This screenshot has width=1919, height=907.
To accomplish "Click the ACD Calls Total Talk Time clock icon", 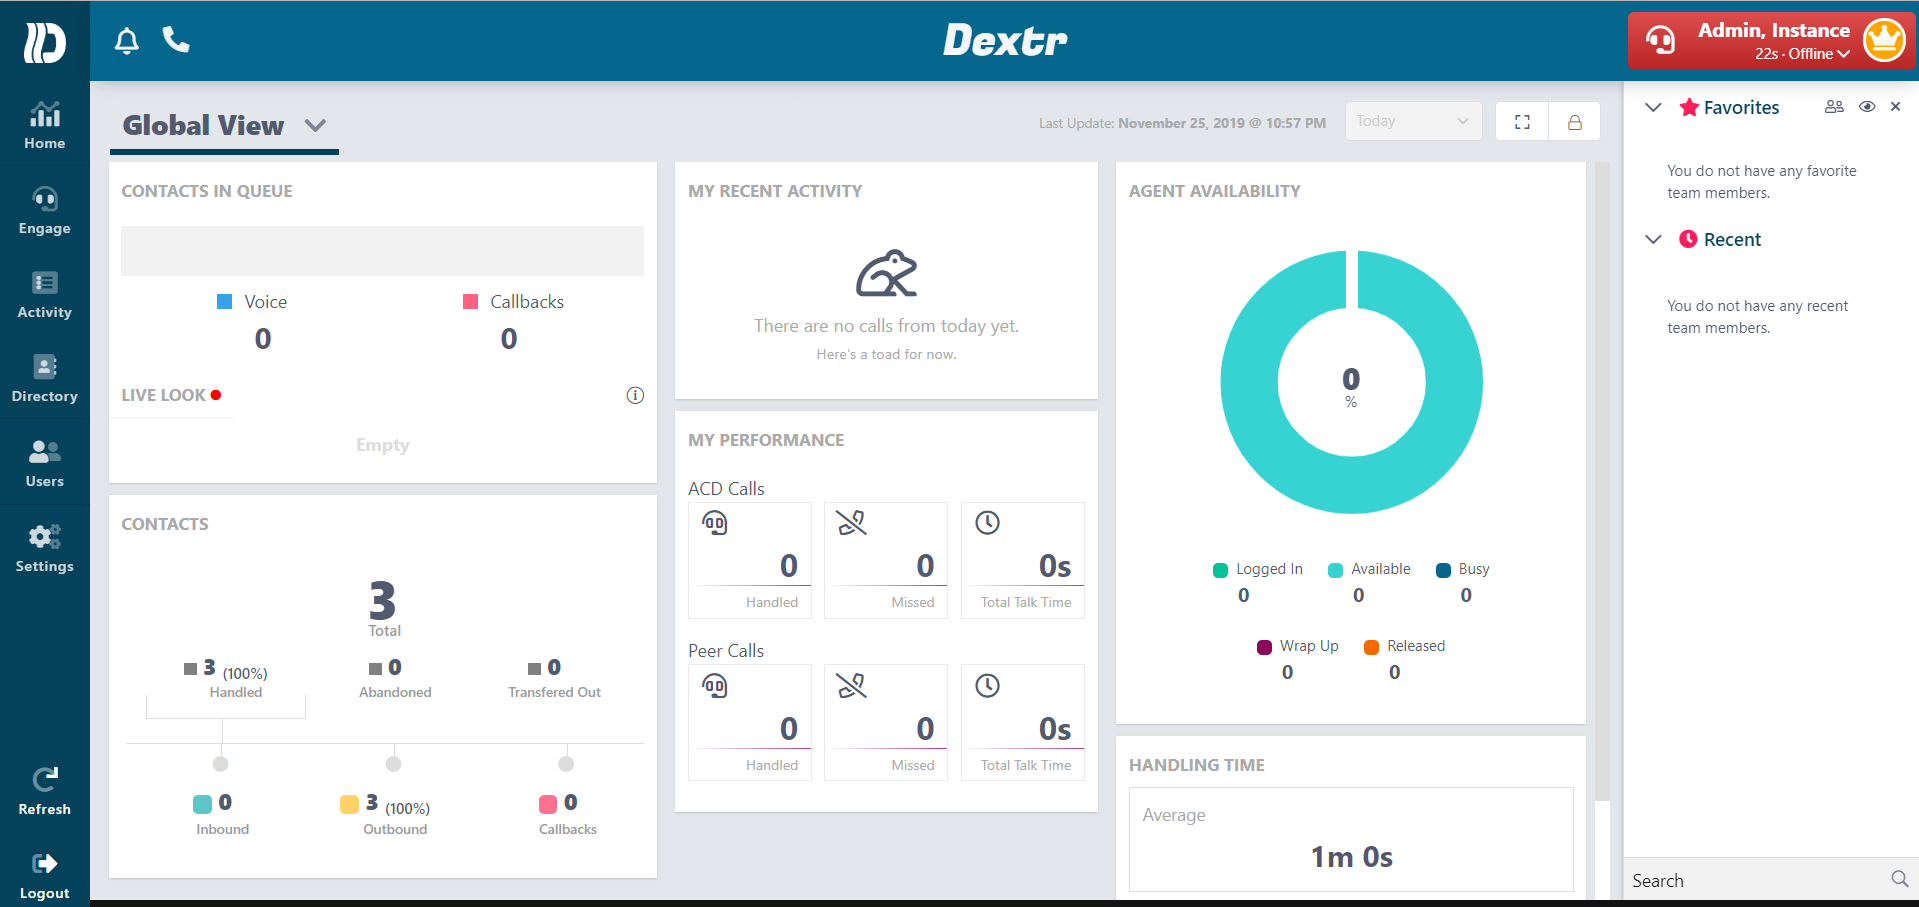I will 987,523.
